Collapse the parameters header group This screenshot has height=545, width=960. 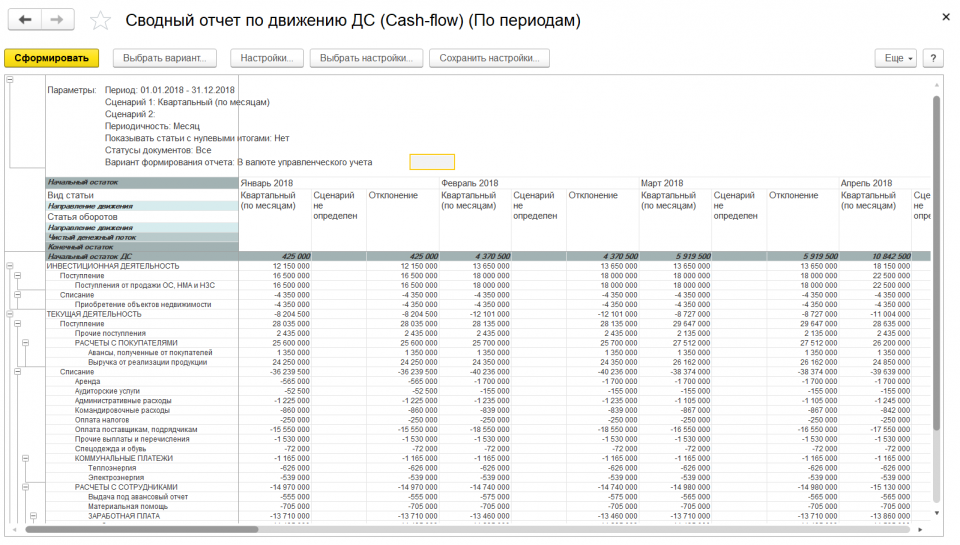click(x=10, y=79)
